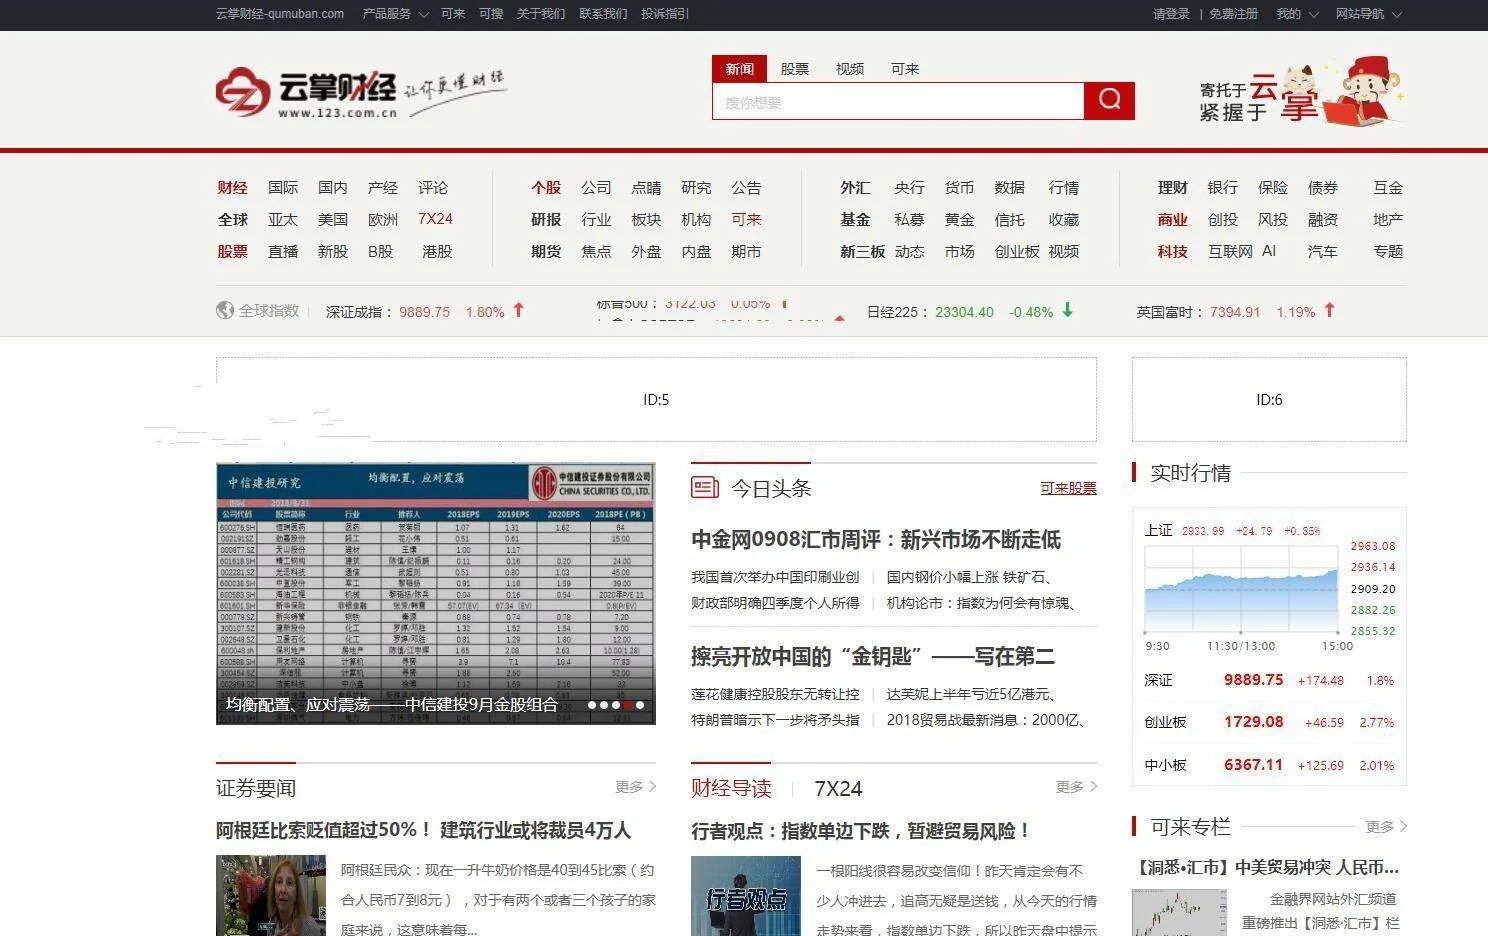
Task: Switch to the 7X24 tab
Action: [x=838, y=789]
